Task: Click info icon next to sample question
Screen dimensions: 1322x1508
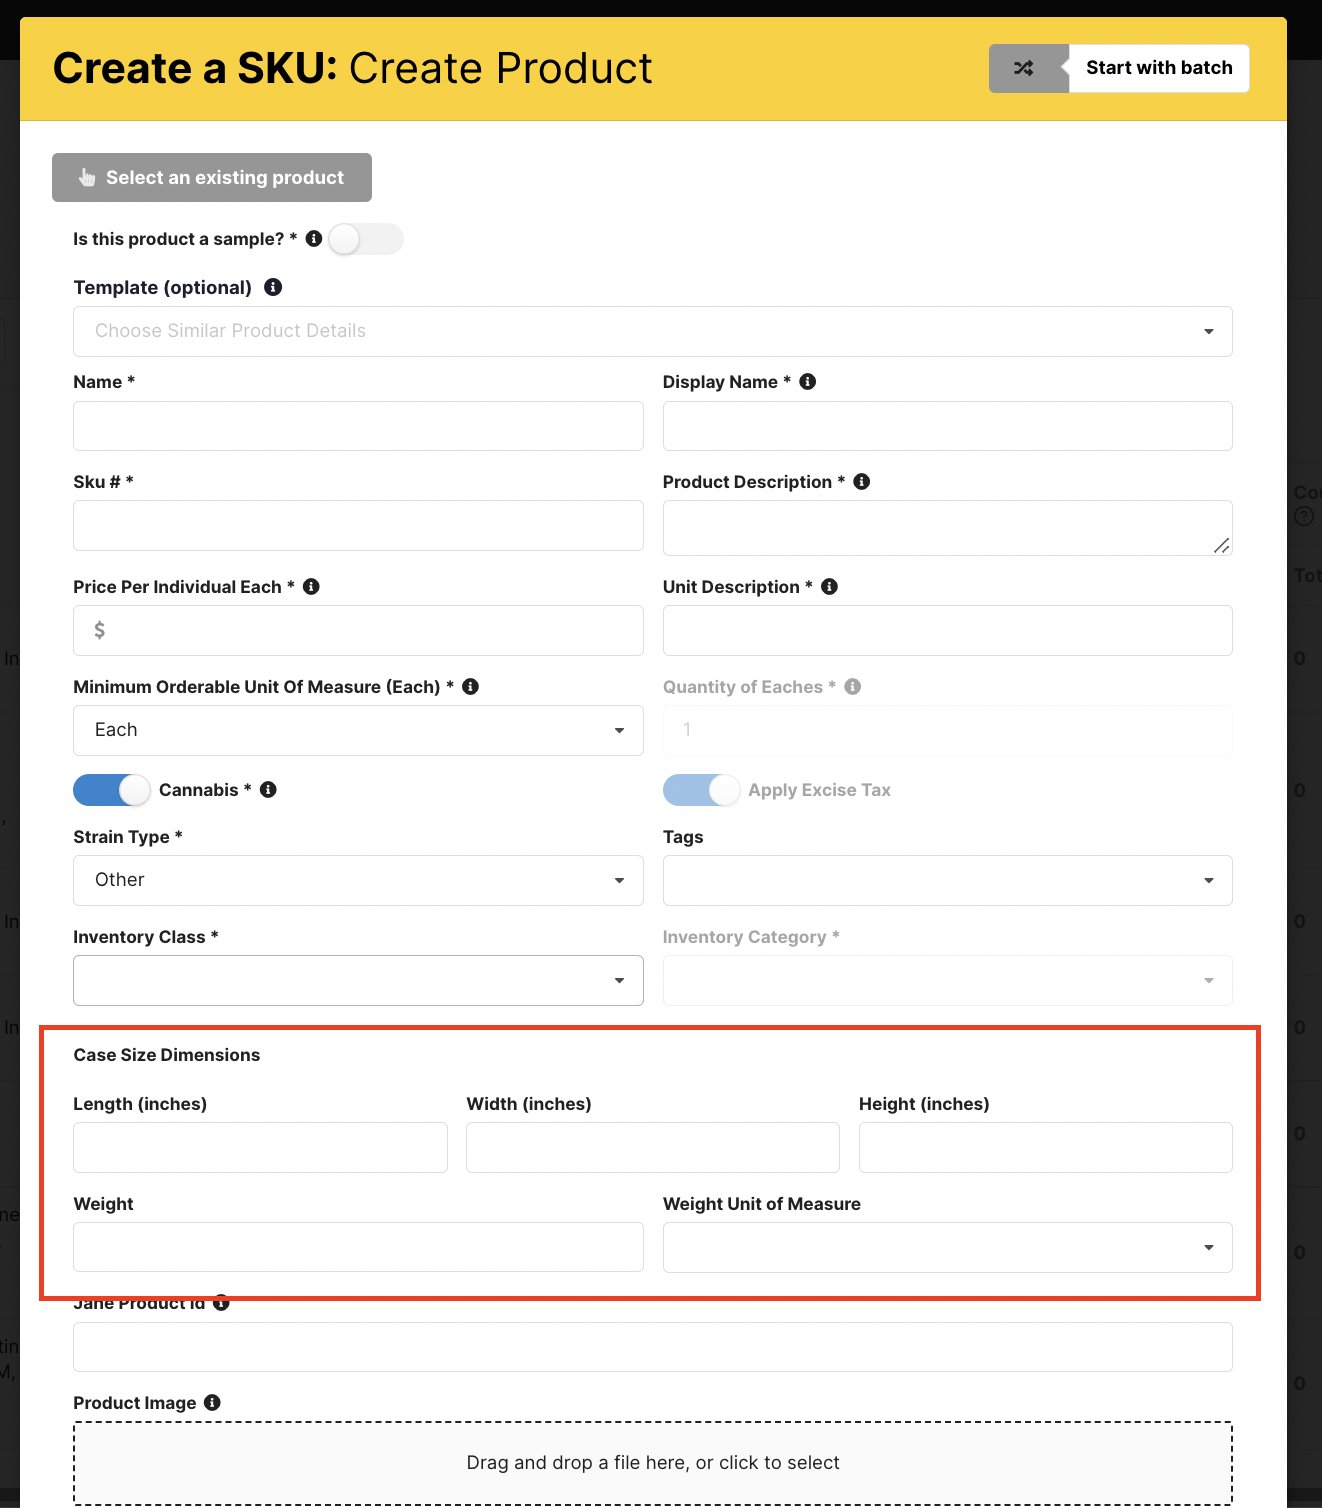Action: [x=314, y=239]
